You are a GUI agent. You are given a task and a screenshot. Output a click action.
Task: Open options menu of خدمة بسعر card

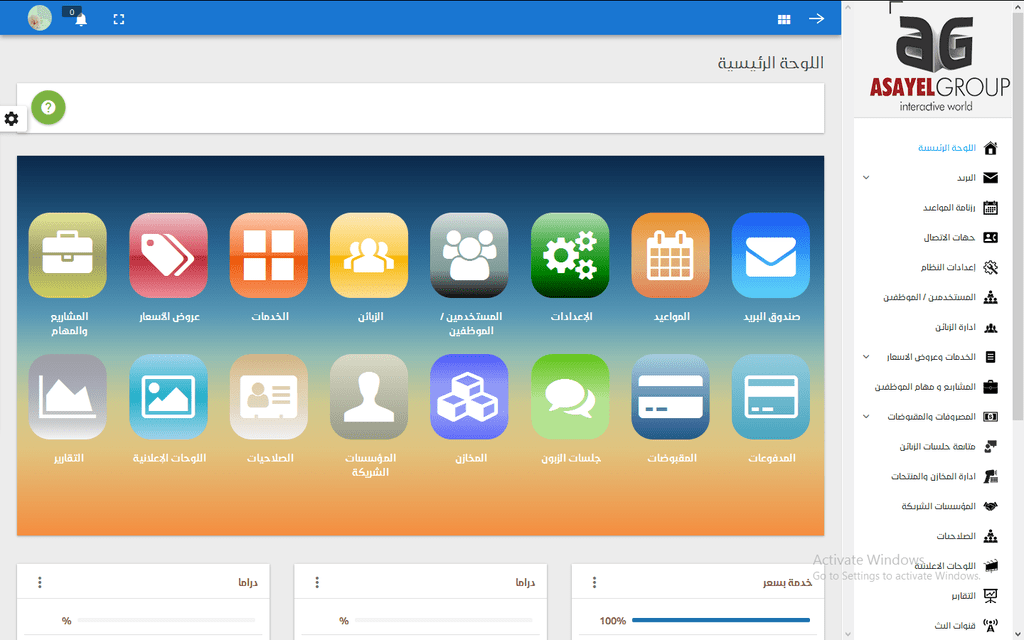pos(594,582)
